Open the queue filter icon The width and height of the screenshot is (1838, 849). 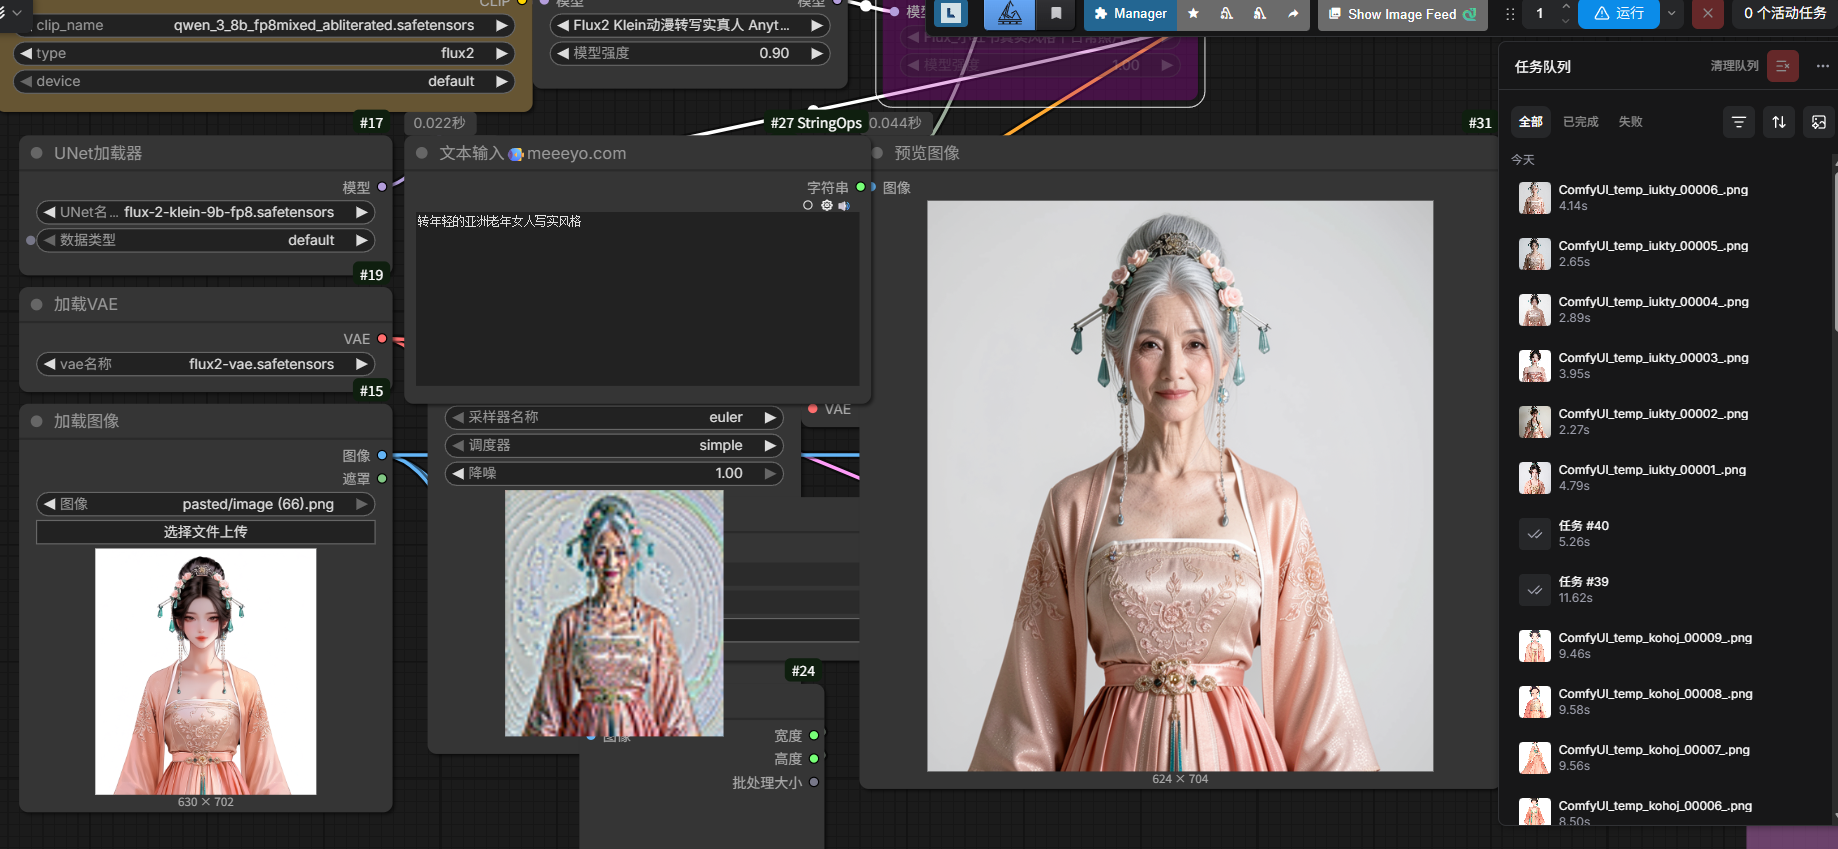coord(1739,122)
